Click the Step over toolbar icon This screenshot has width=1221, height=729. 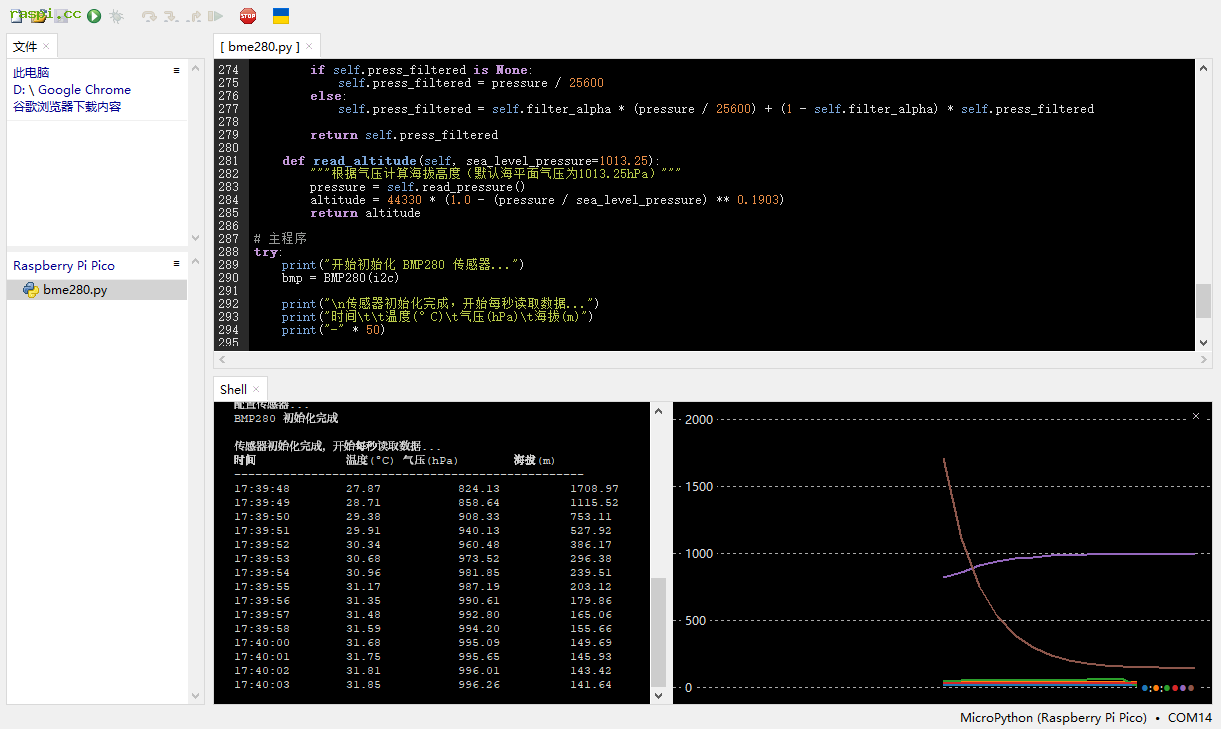149,16
